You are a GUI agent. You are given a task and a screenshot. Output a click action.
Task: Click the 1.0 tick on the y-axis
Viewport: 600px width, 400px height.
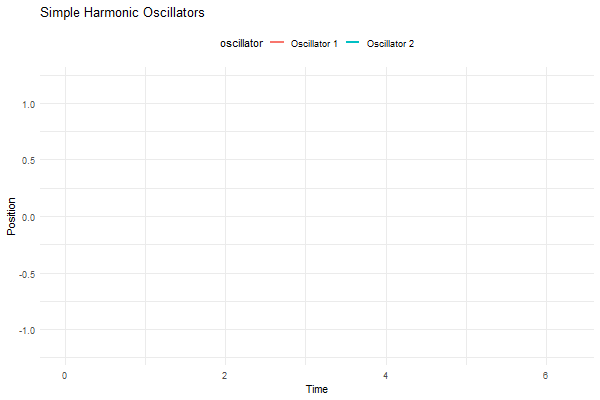(x=28, y=104)
